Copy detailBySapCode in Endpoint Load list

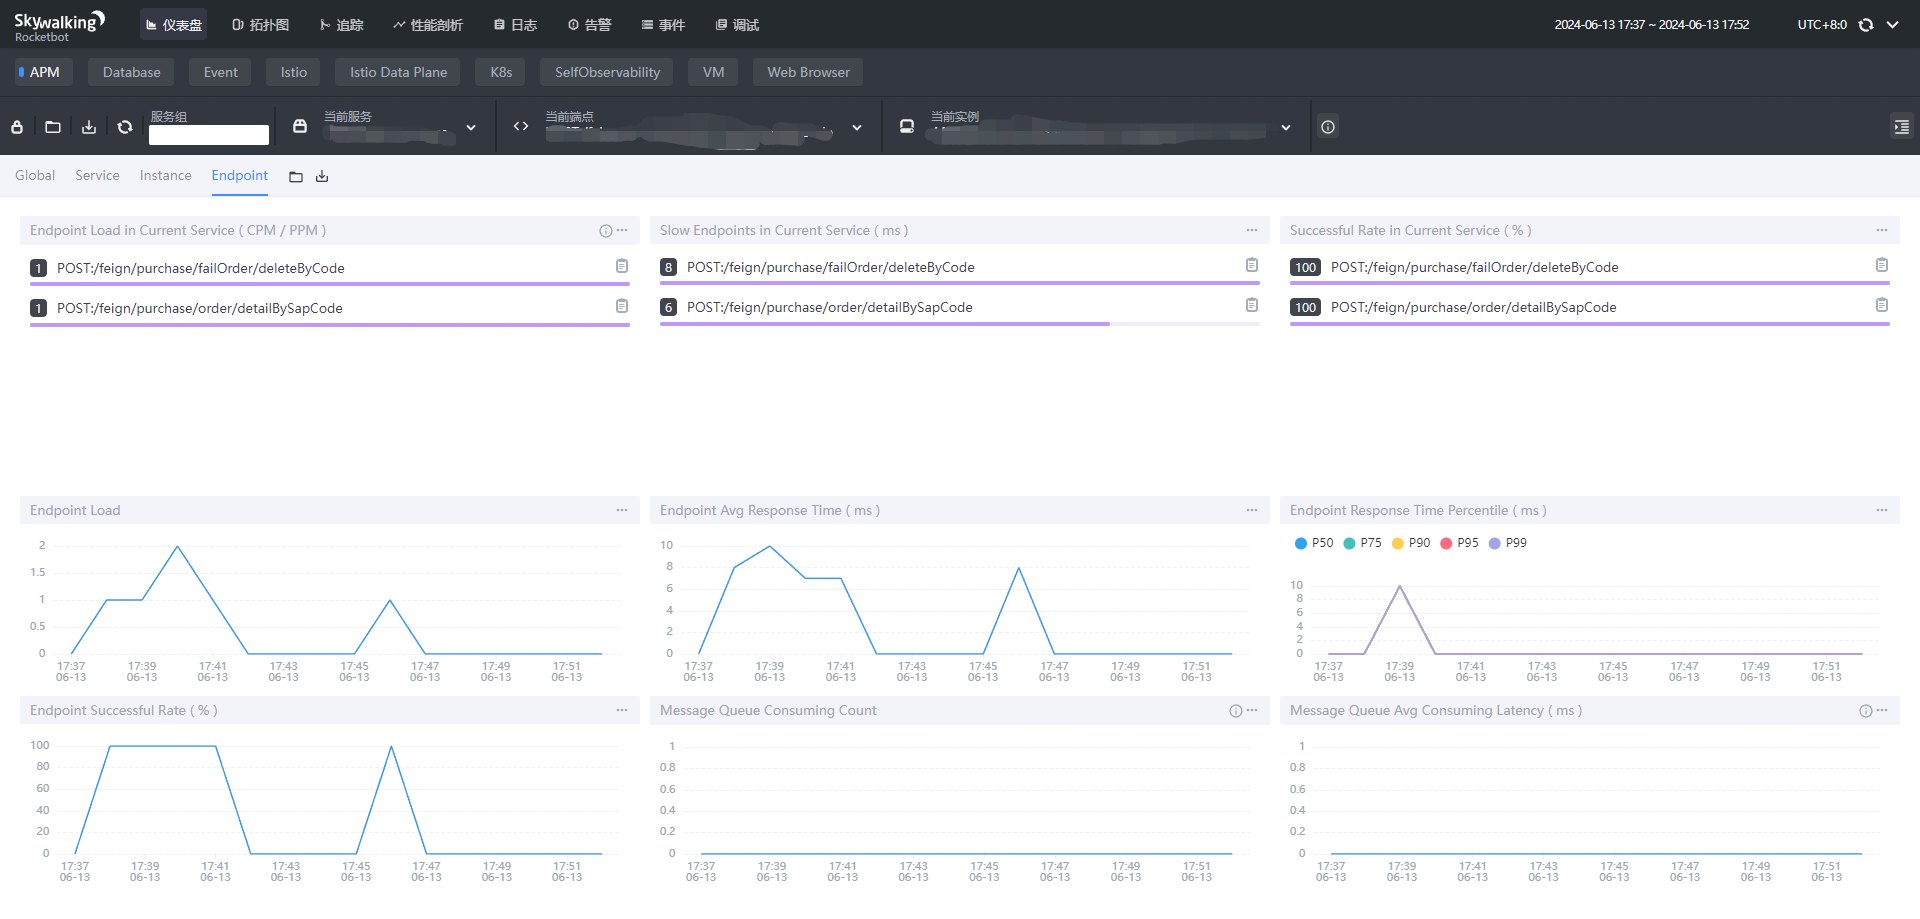click(622, 306)
